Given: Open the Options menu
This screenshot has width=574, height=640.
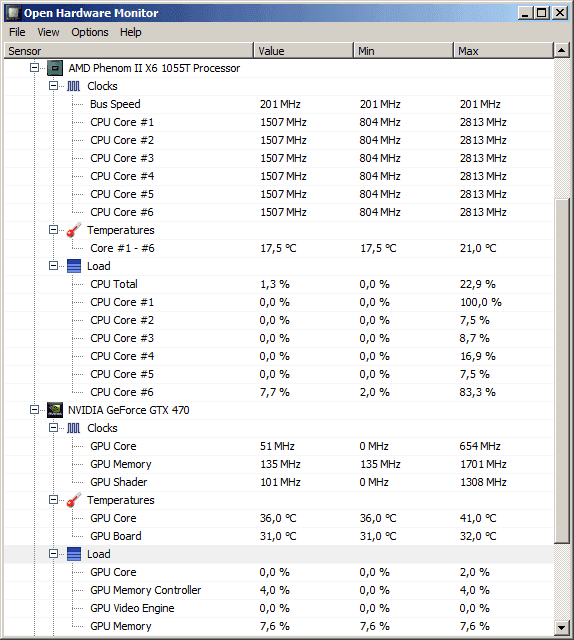Looking at the screenshot, I should (90, 32).
